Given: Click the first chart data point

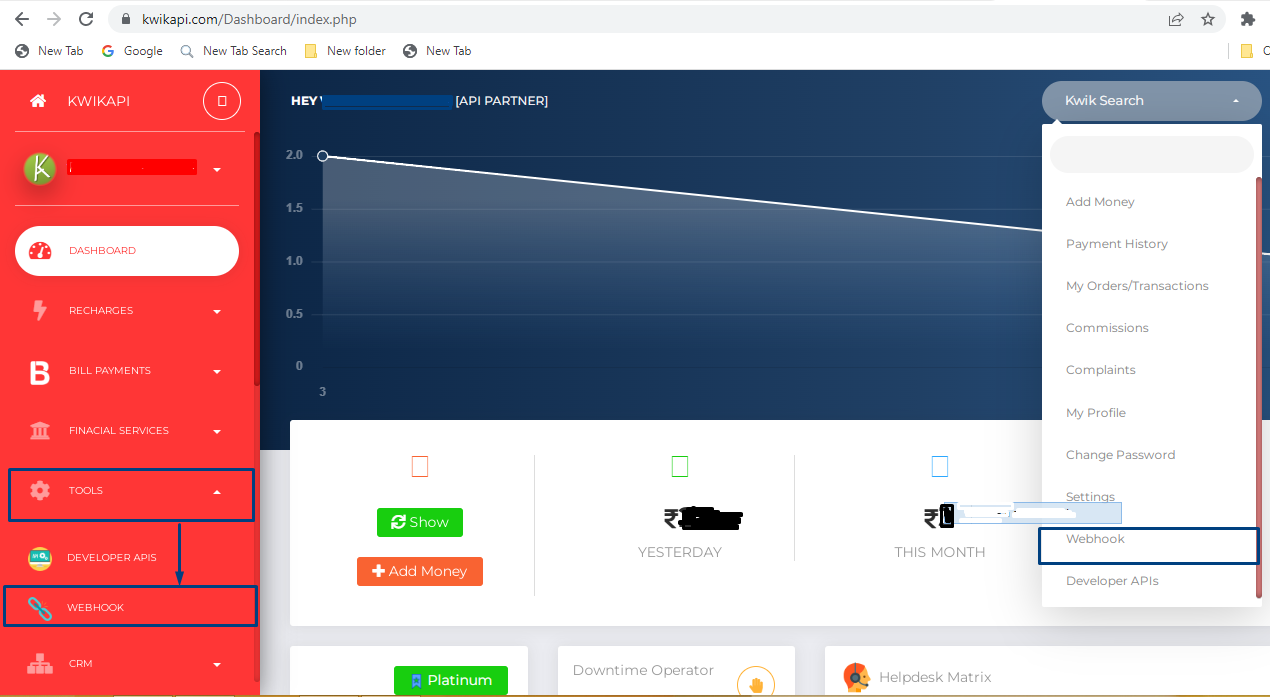Looking at the screenshot, I should click(x=323, y=156).
